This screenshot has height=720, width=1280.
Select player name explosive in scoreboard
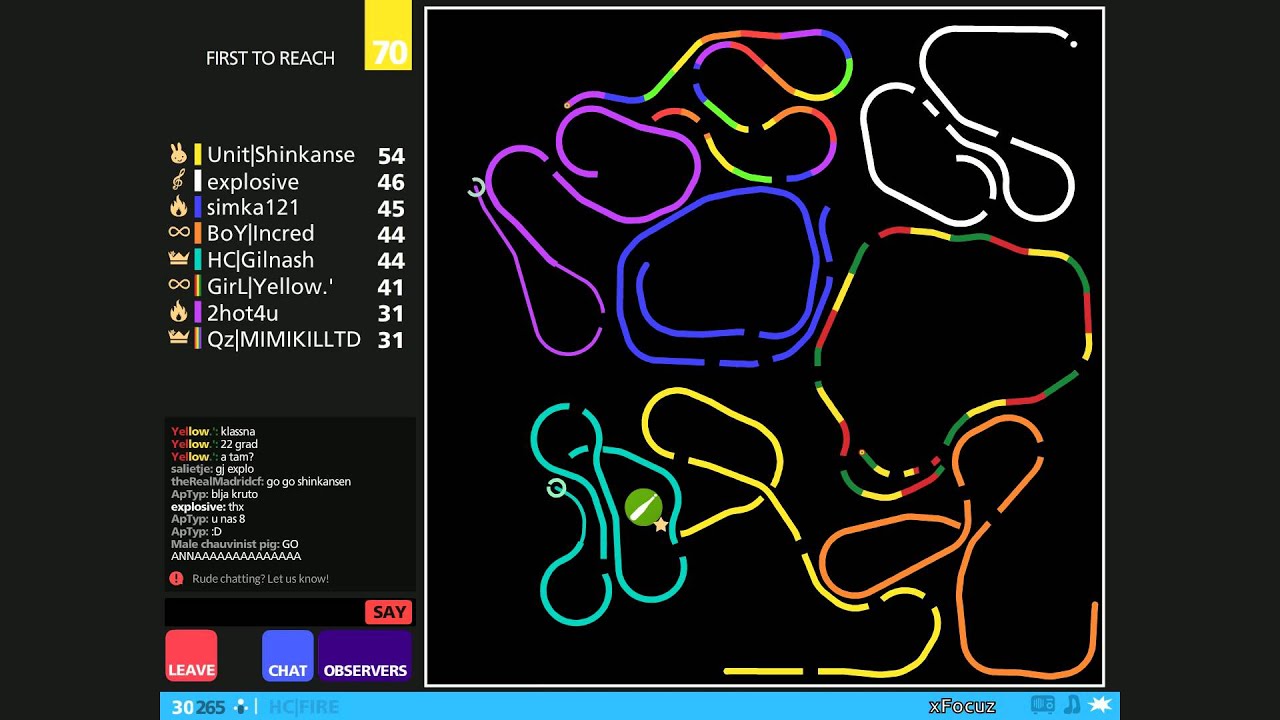tap(253, 182)
